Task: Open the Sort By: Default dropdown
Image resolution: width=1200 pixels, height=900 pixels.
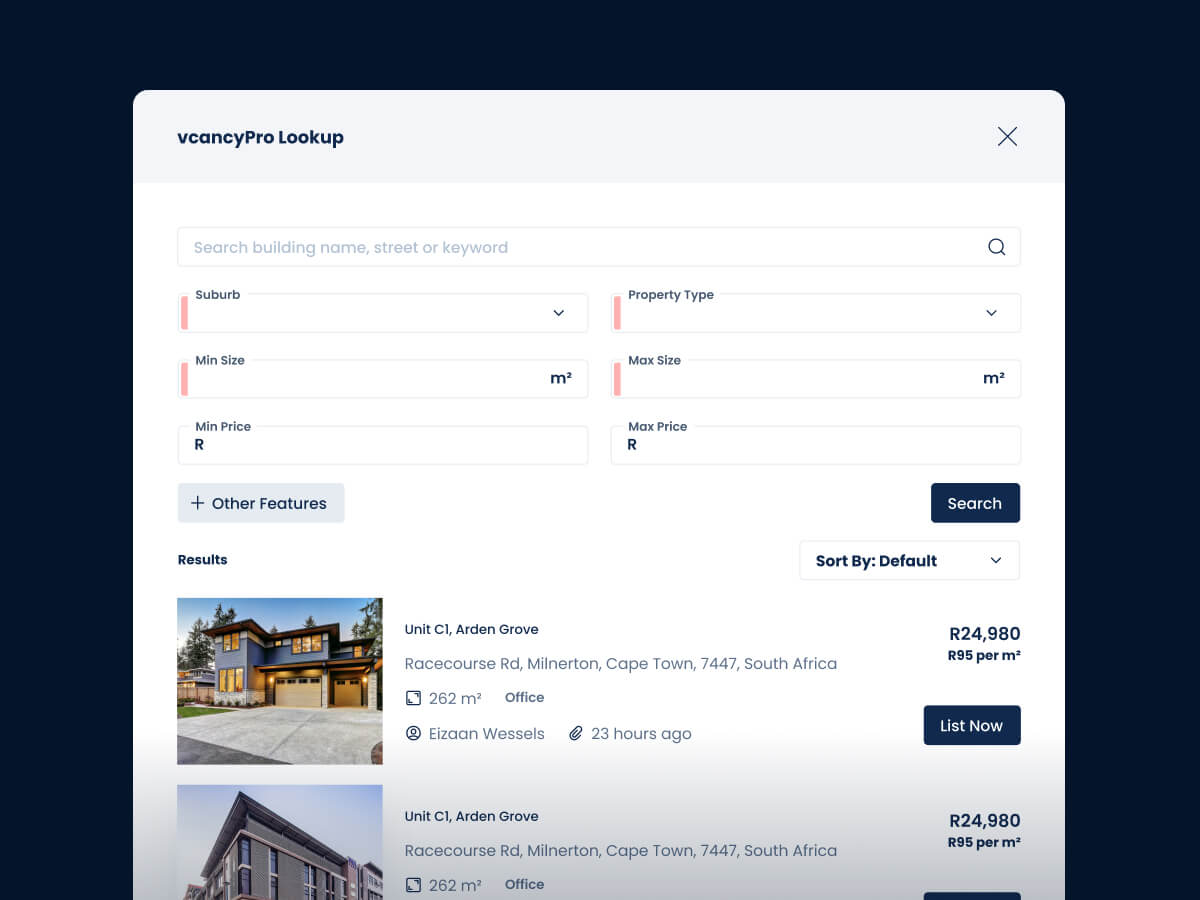Action: [x=910, y=561]
